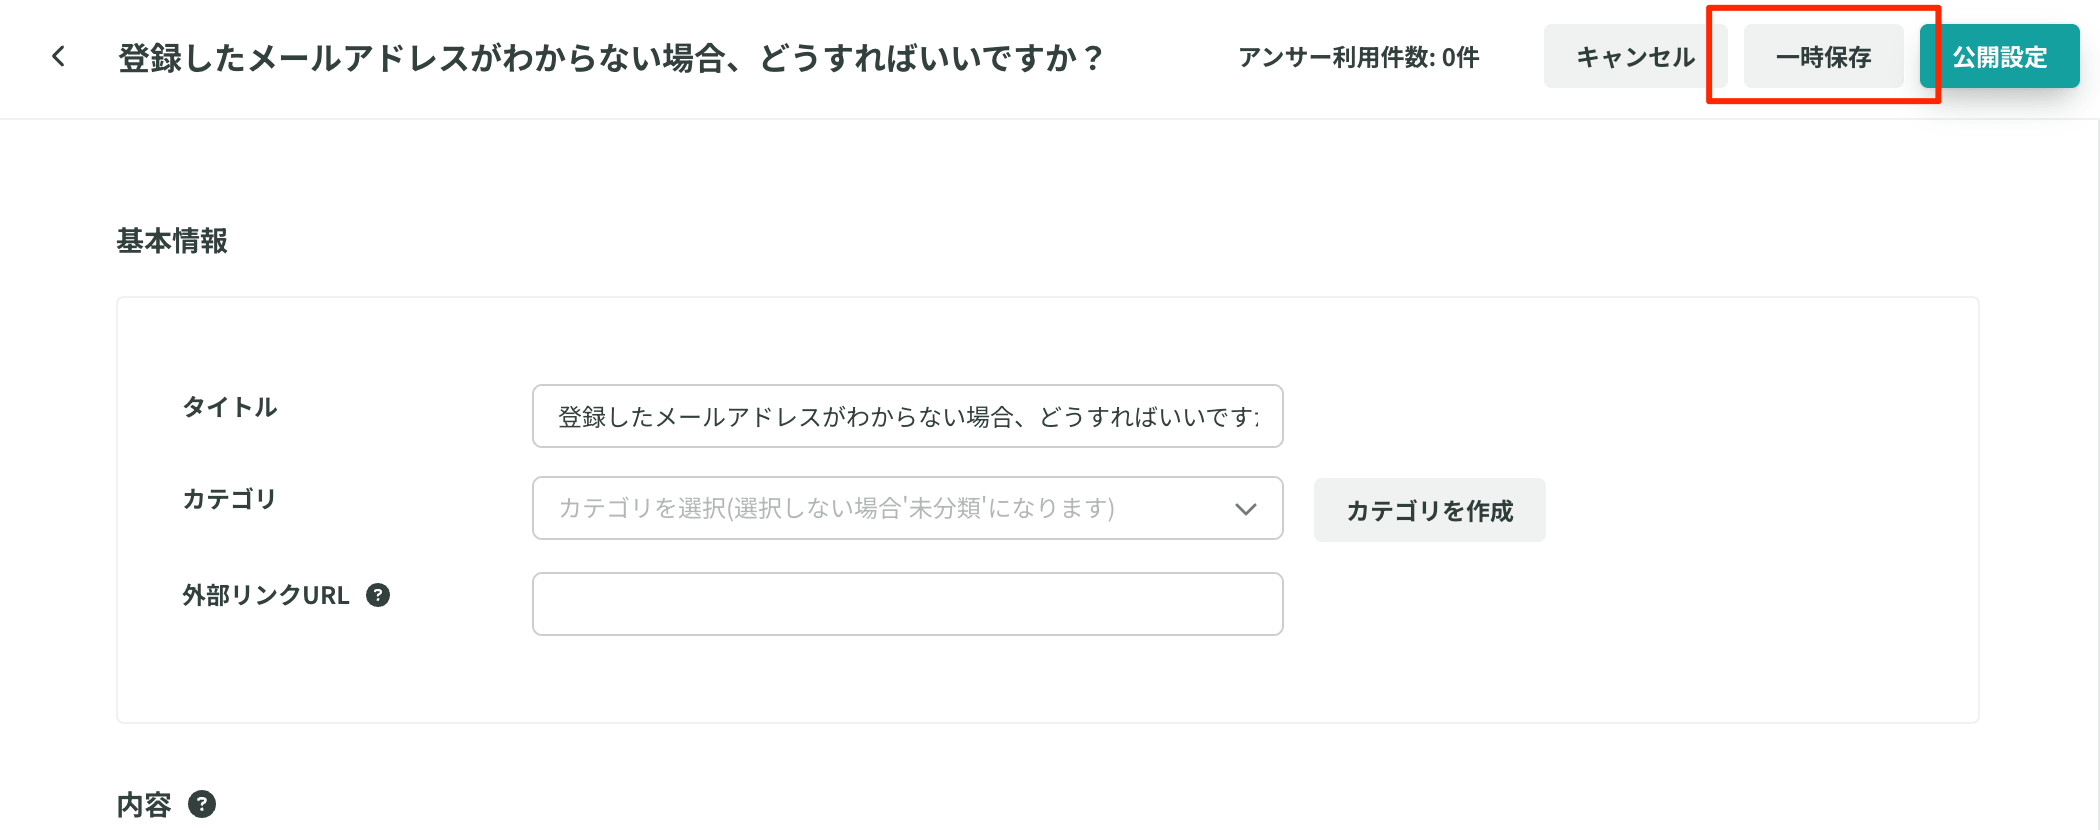Click the question title in the page header

click(x=610, y=58)
